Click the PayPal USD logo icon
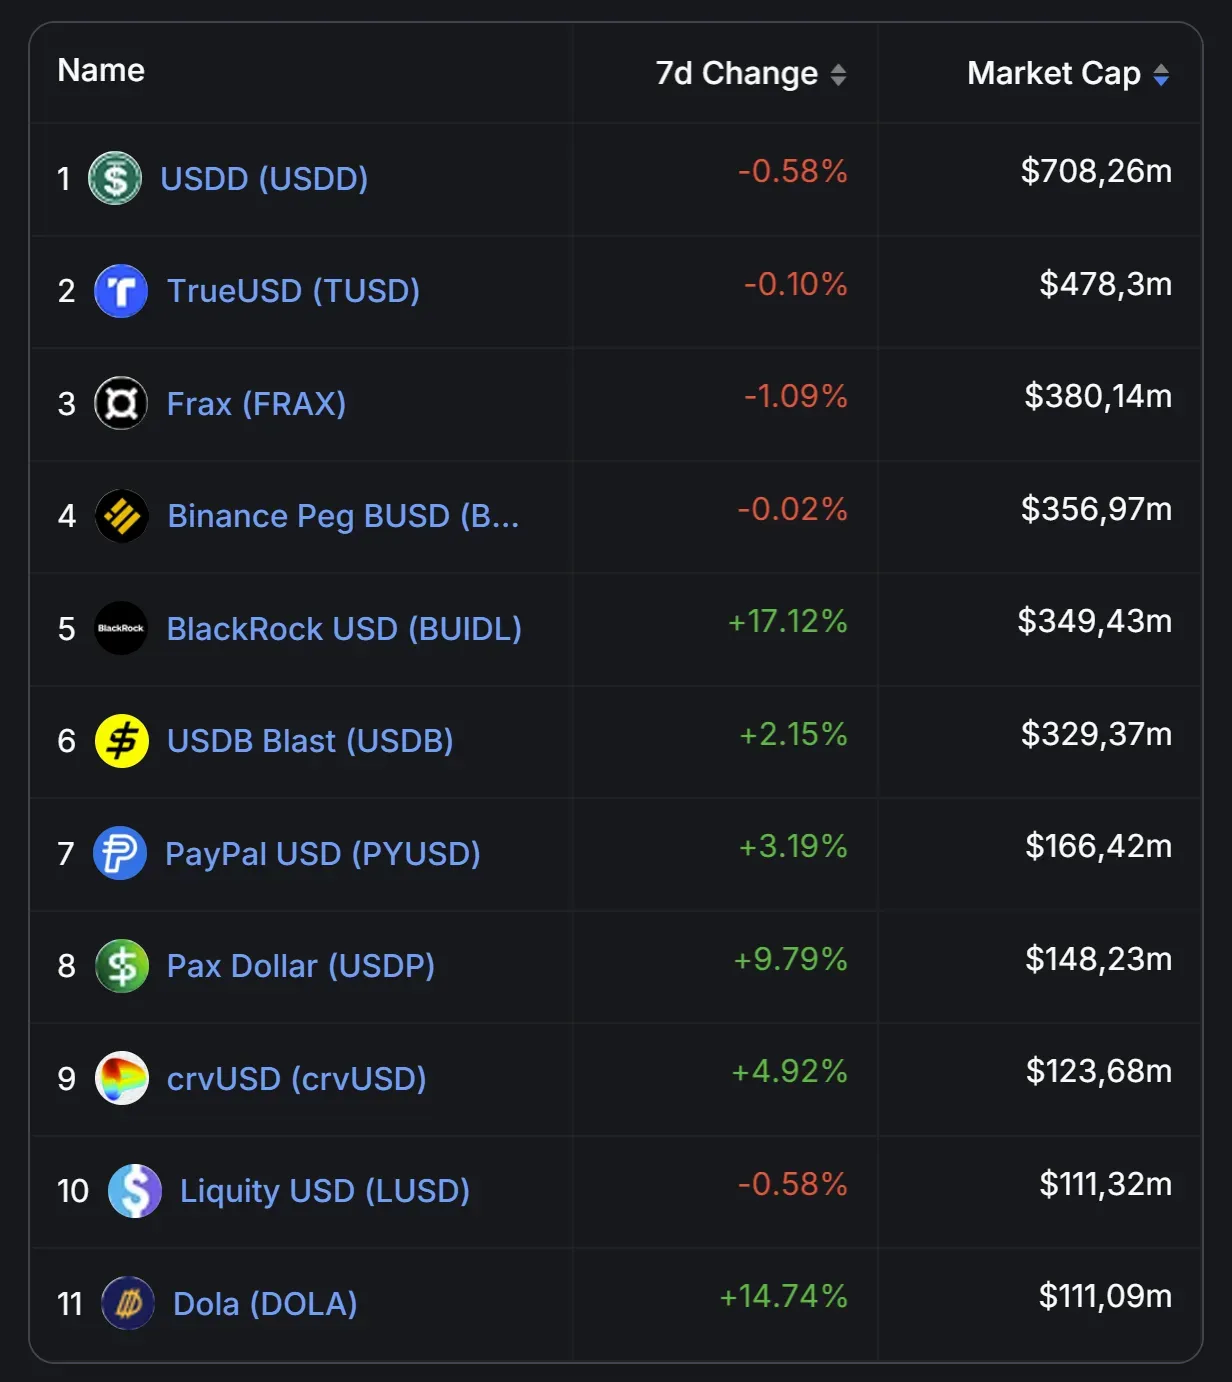Image resolution: width=1232 pixels, height=1382 pixels. click(x=120, y=854)
